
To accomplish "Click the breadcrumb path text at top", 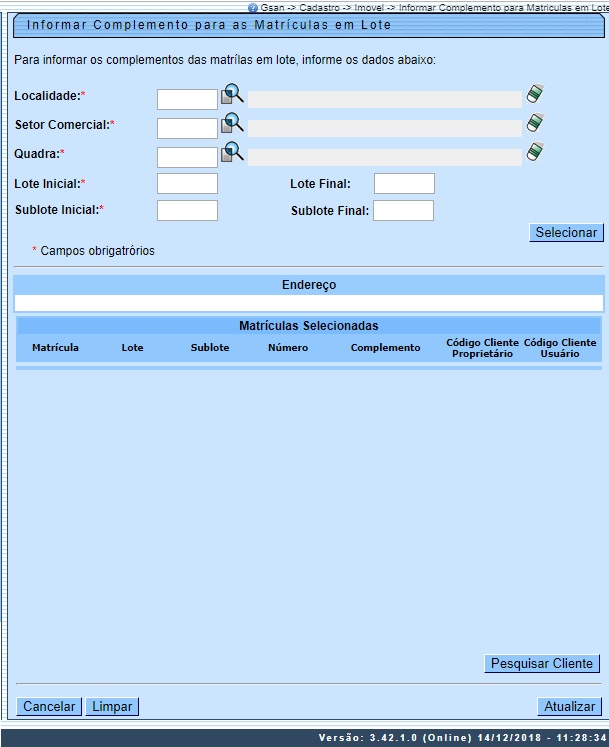I will coord(435,8).
